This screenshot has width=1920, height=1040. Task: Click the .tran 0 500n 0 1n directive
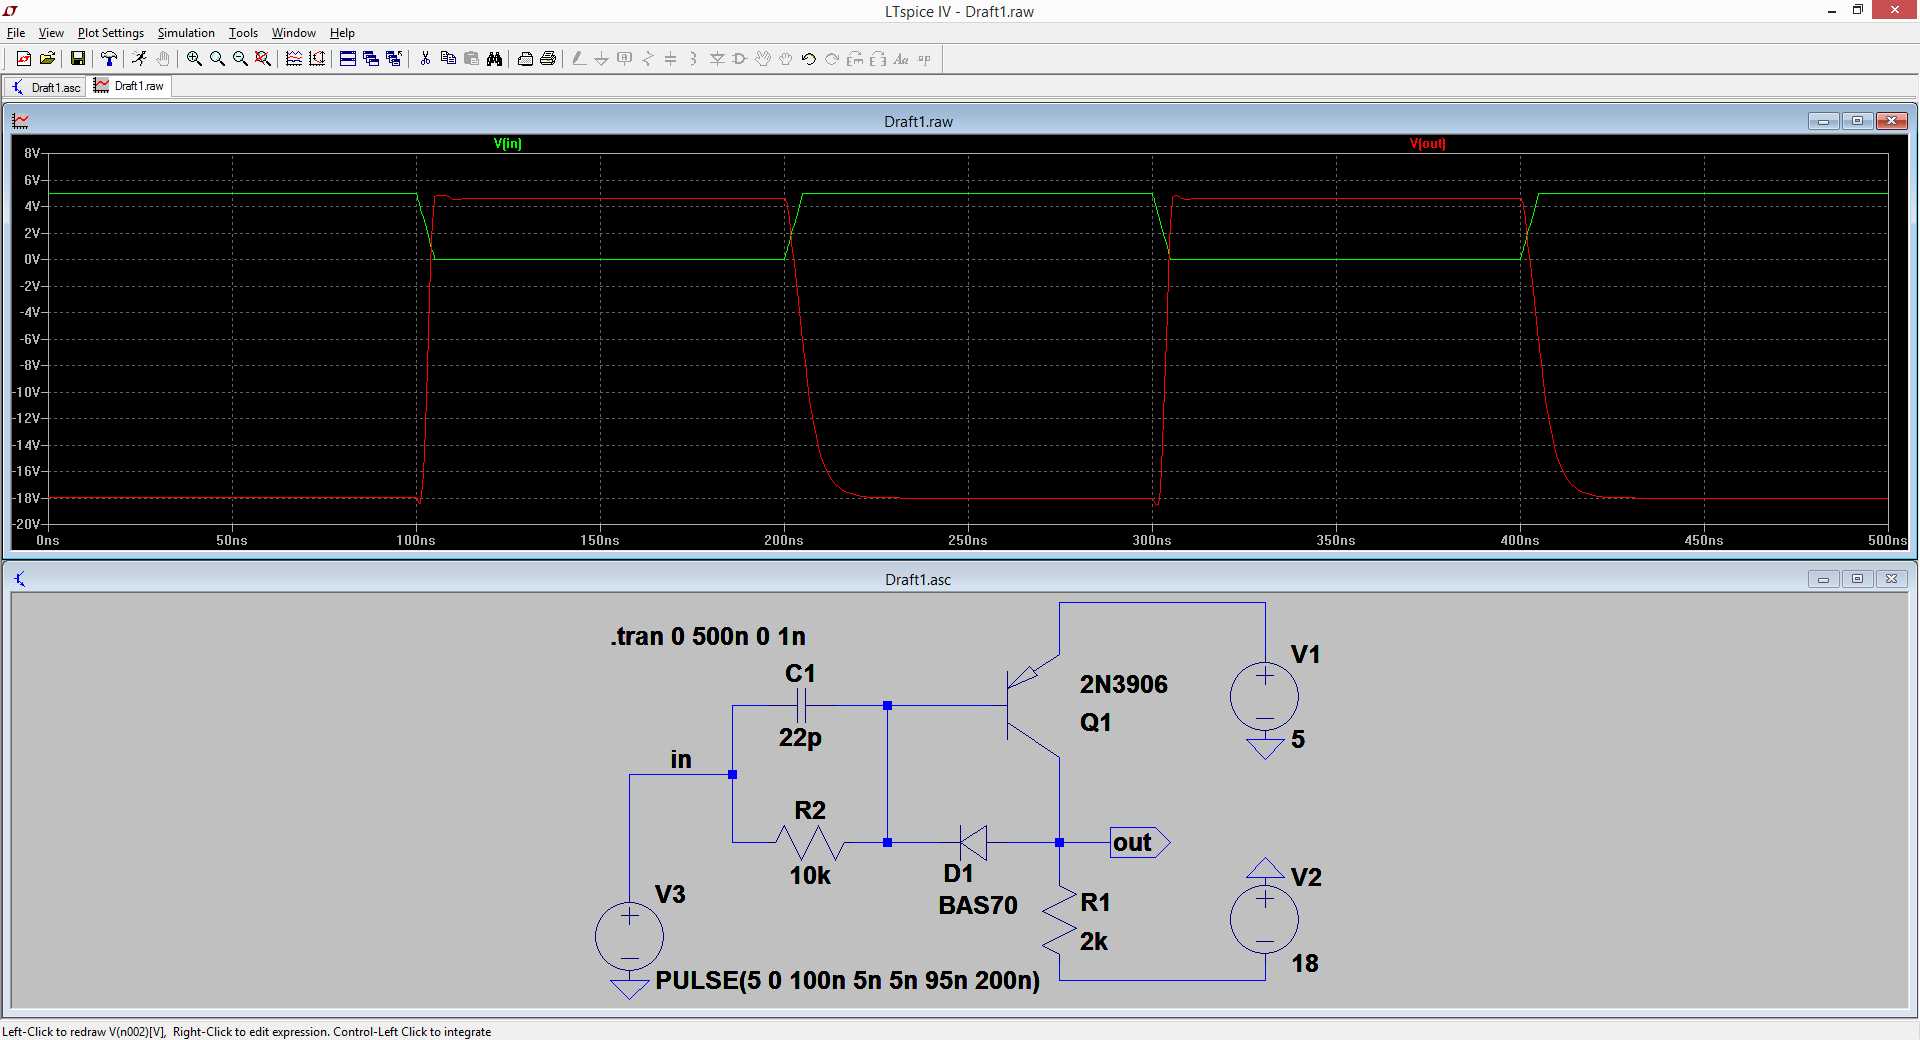(708, 637)
